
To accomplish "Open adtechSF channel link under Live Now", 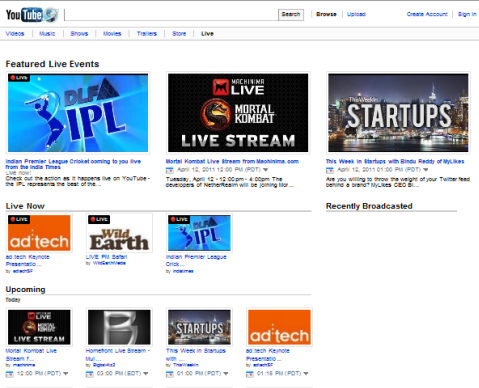I will [x=23, y=271].
